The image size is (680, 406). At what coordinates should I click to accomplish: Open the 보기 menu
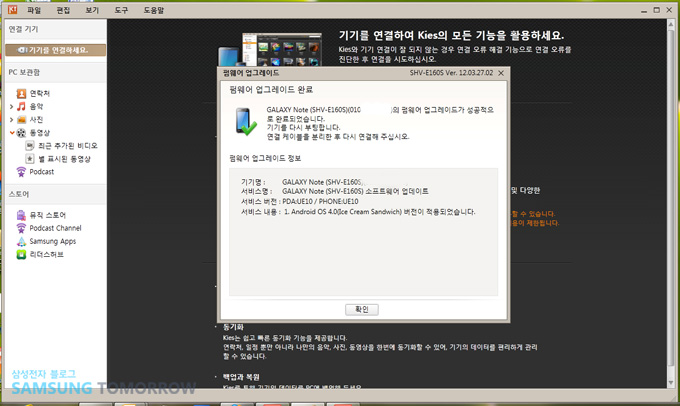pyautogui.click(x=92, y=10)
